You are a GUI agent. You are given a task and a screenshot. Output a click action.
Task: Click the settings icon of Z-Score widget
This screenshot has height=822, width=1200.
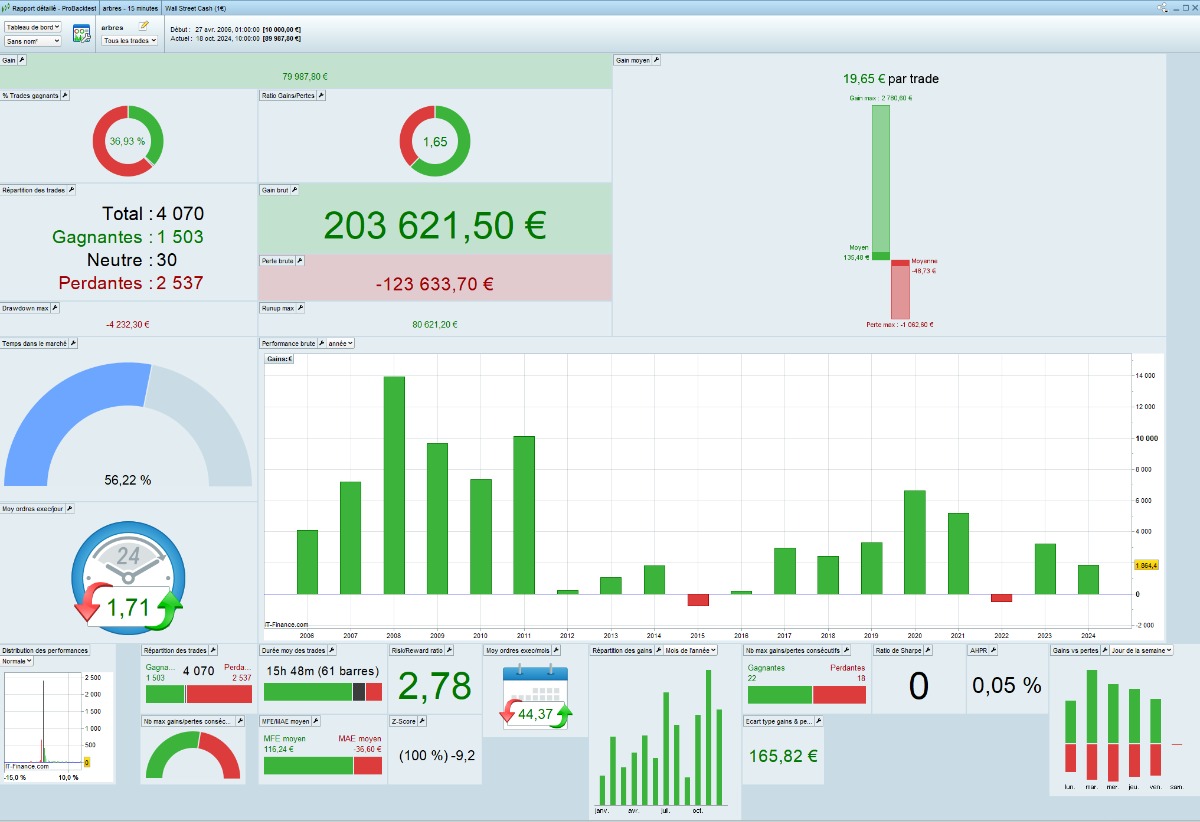pos(422,720)
